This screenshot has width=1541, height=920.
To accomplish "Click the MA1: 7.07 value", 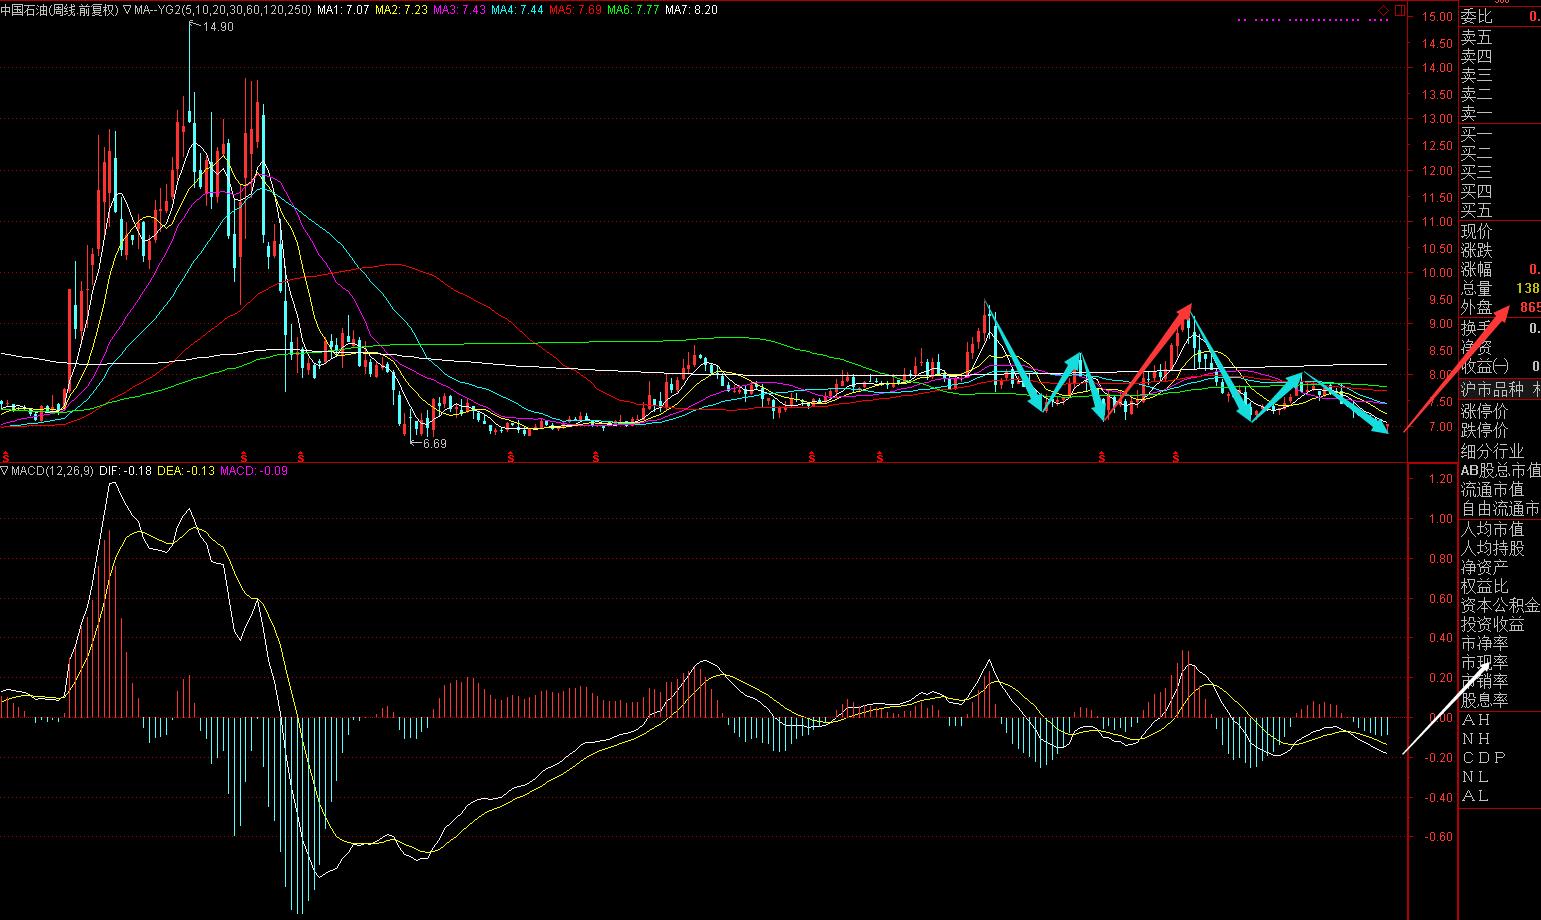I will (x=343, y=10).
